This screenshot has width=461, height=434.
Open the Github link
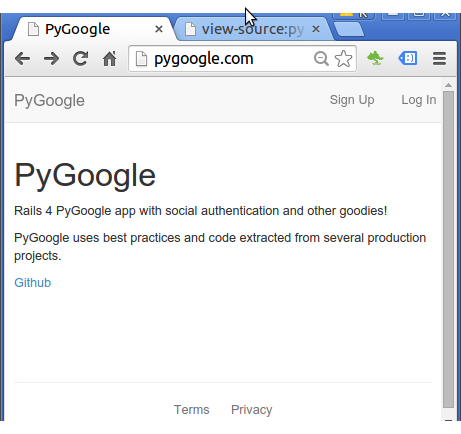(33, 283)
